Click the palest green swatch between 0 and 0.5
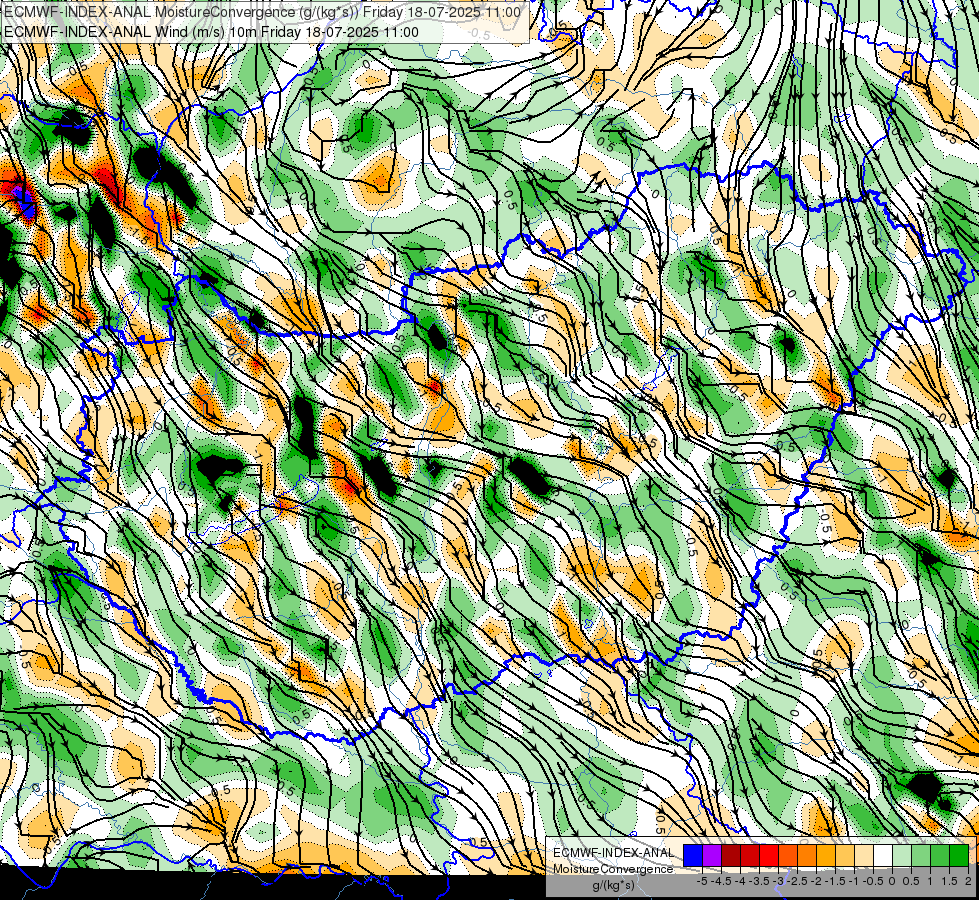The image size is (979, 900). pyautogui.click(x=902, y=856)
